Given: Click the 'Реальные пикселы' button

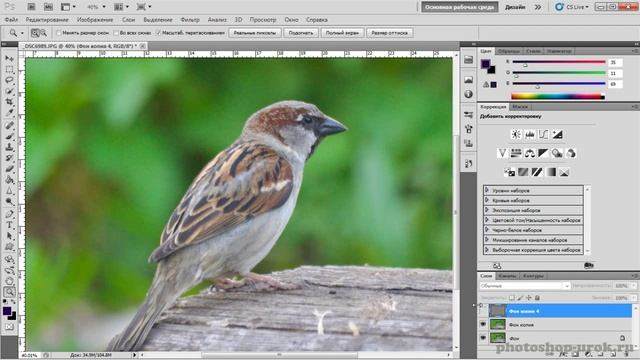Looking at the screenshot, I should coord(255,33).
